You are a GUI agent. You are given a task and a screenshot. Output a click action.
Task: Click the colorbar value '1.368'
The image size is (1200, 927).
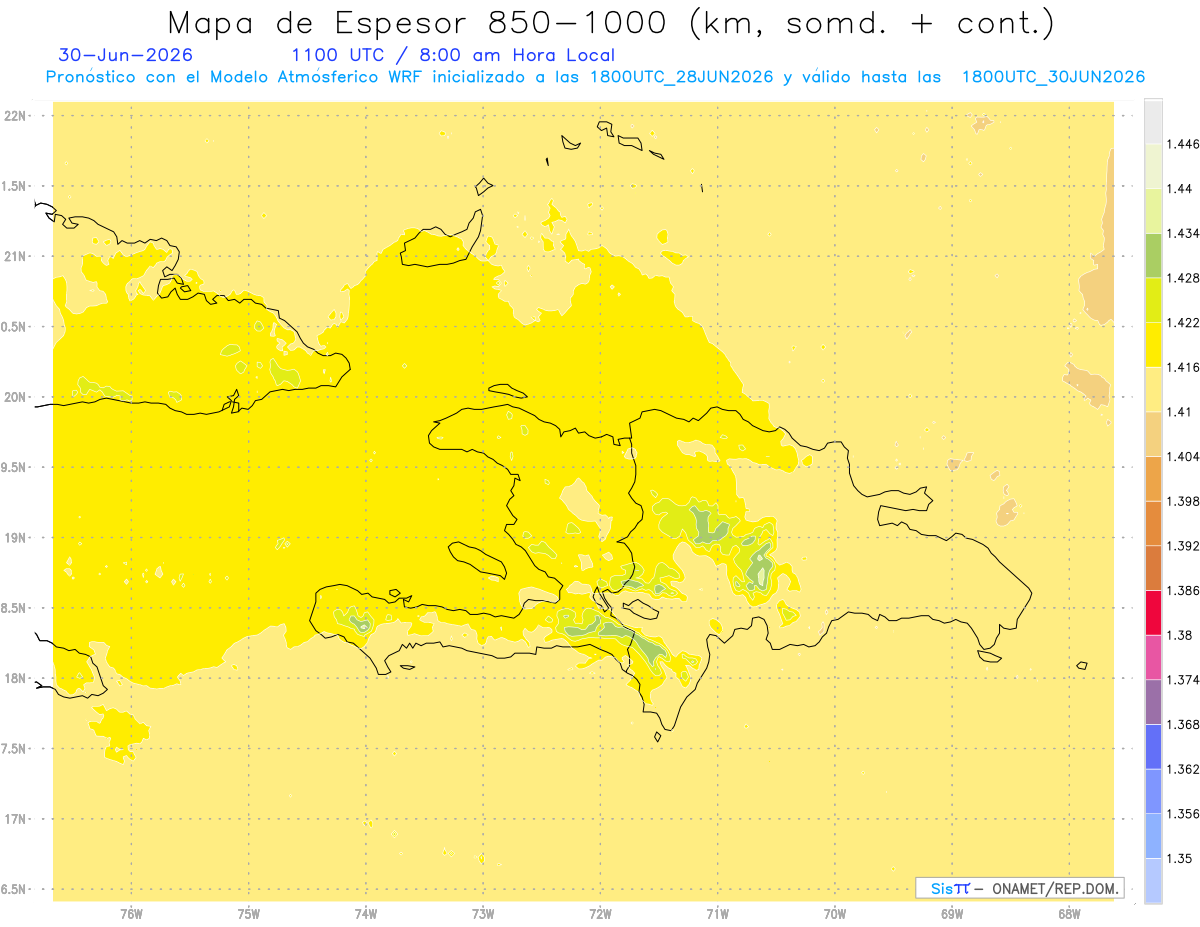point(1184,724)
